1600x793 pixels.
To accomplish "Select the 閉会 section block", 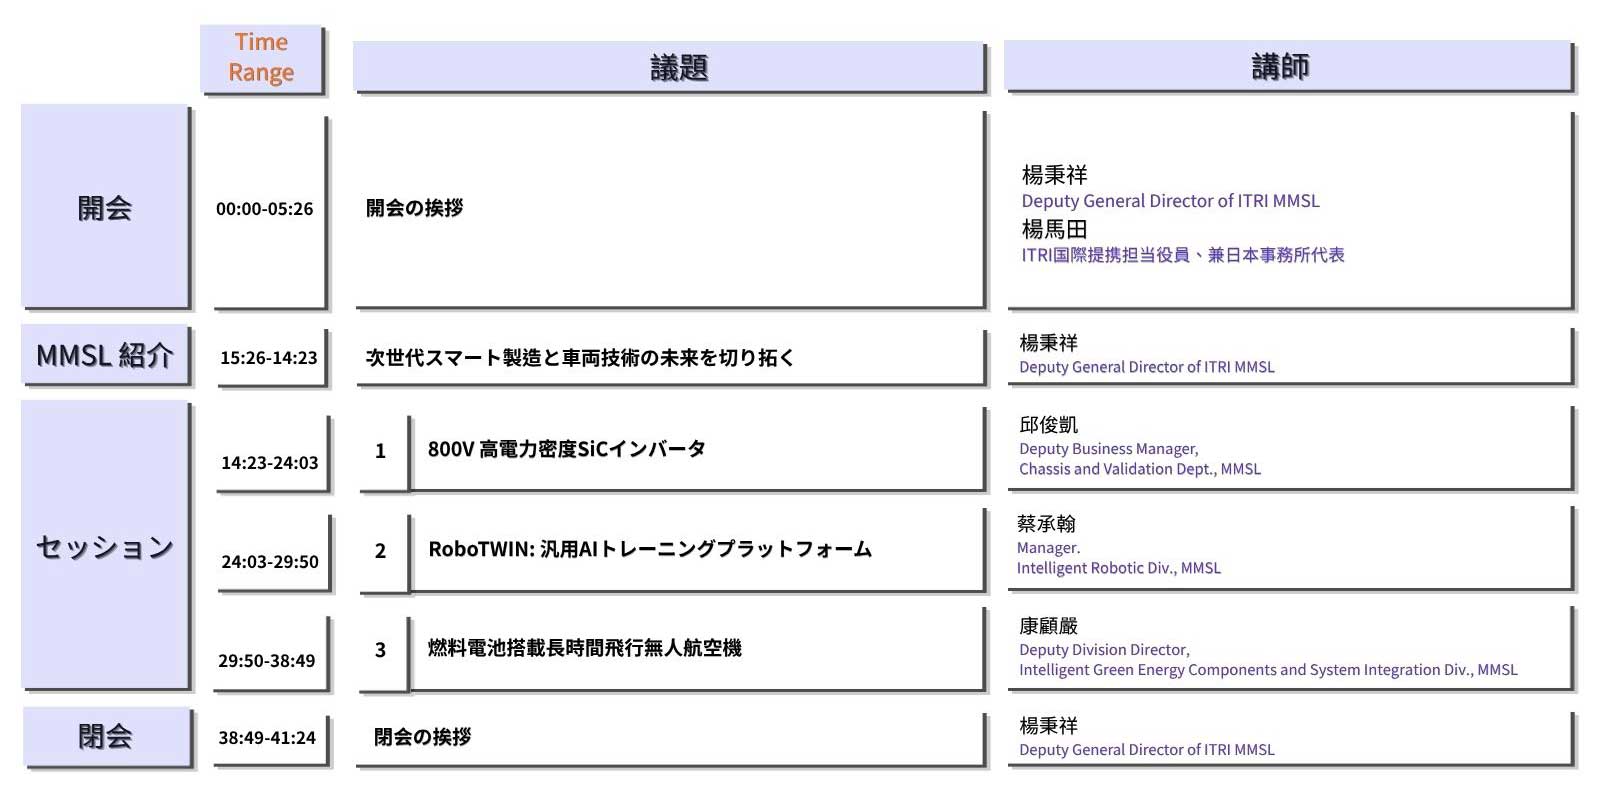I will (x=107, y=737).
